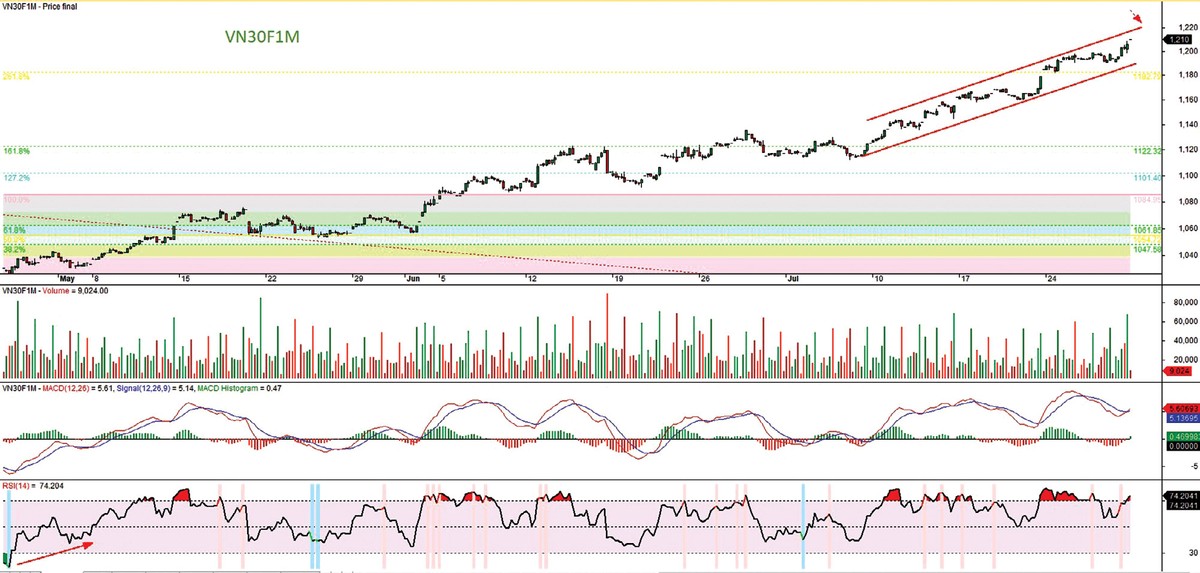Click the blue Signal value tag 5.13695
The image size is (1200, 573).
(x=1177, y=418)
